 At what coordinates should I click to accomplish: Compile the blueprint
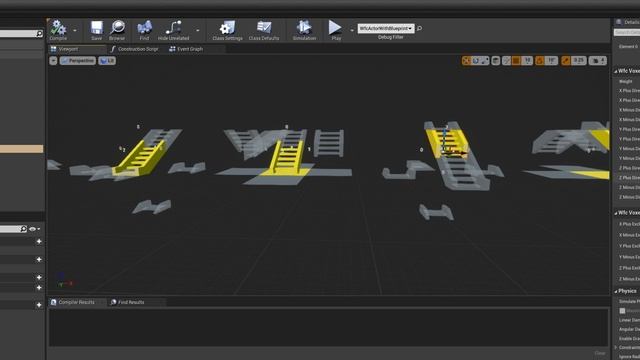tap(58, 30)
